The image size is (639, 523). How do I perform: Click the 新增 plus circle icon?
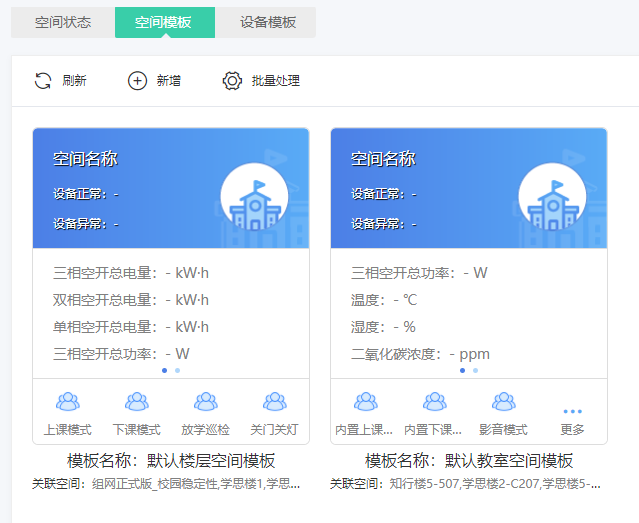(x=137, y=81)
